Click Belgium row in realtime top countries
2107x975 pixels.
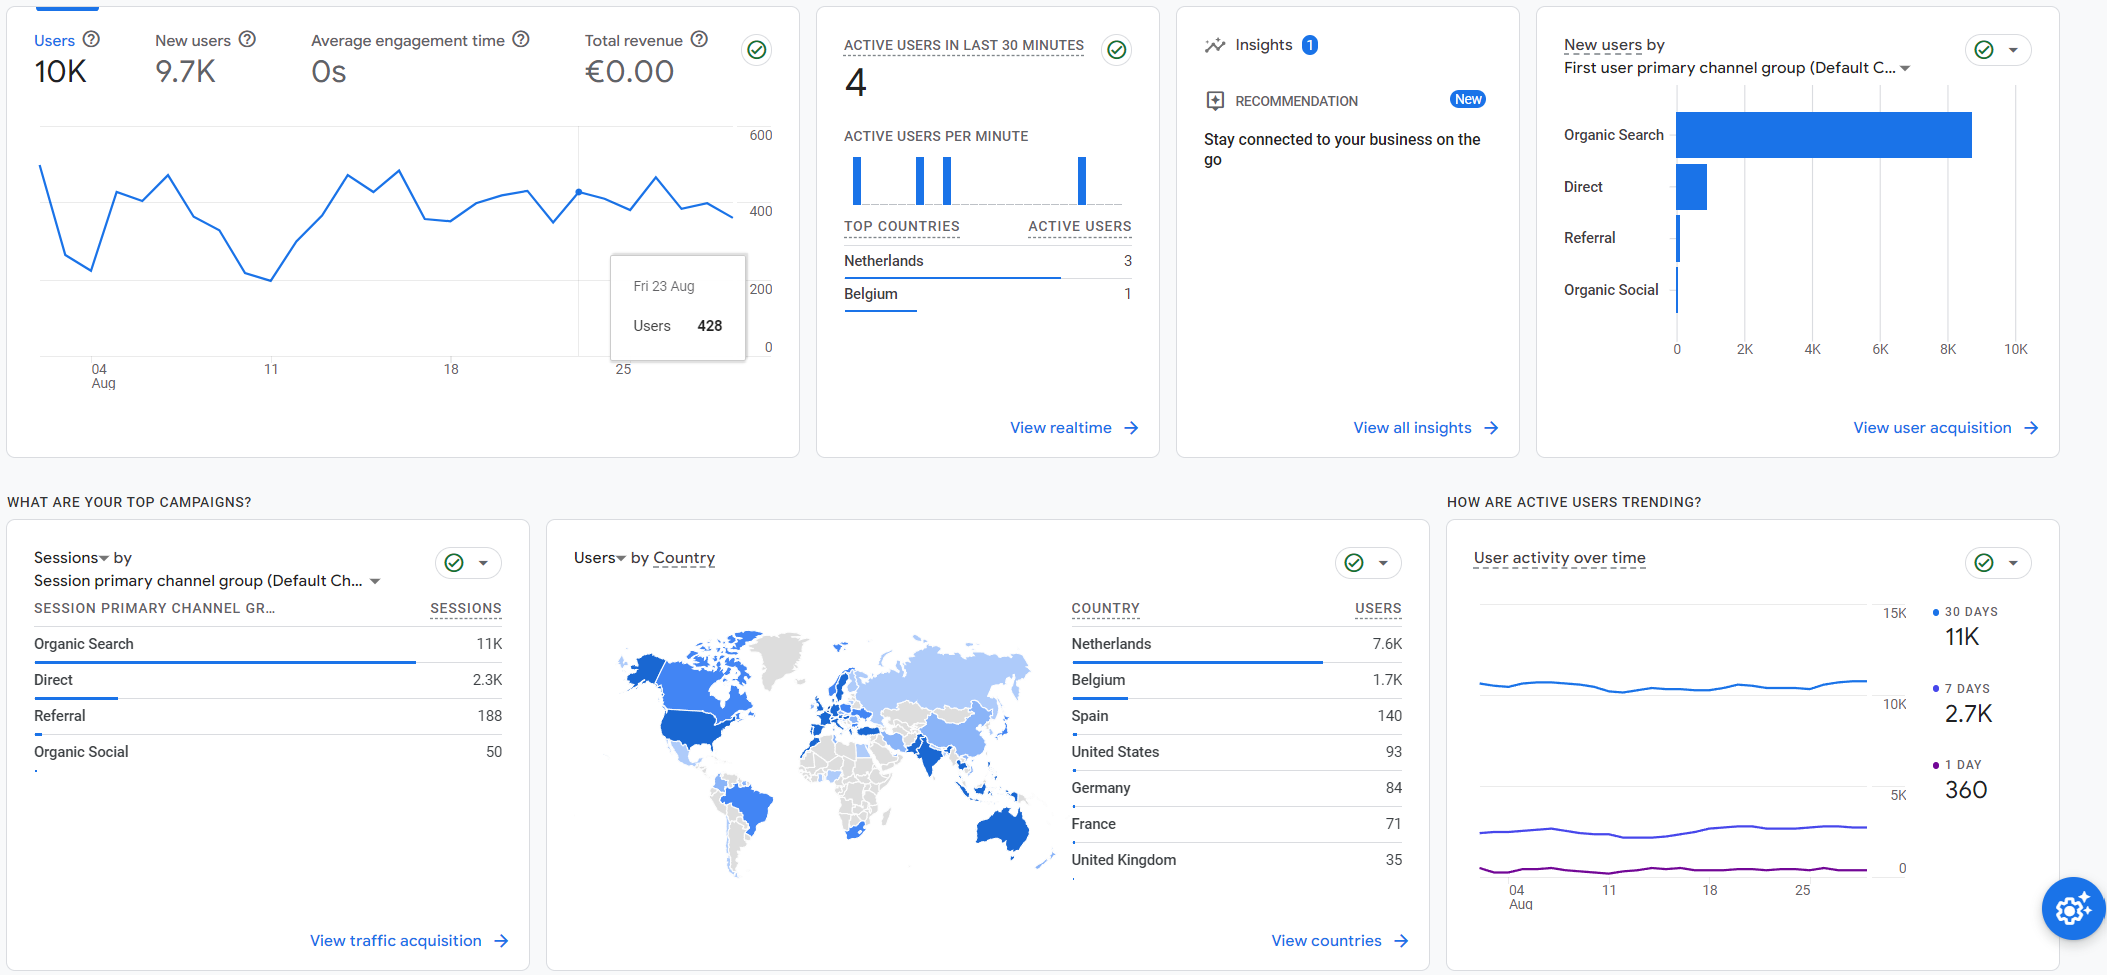point(988,294)
